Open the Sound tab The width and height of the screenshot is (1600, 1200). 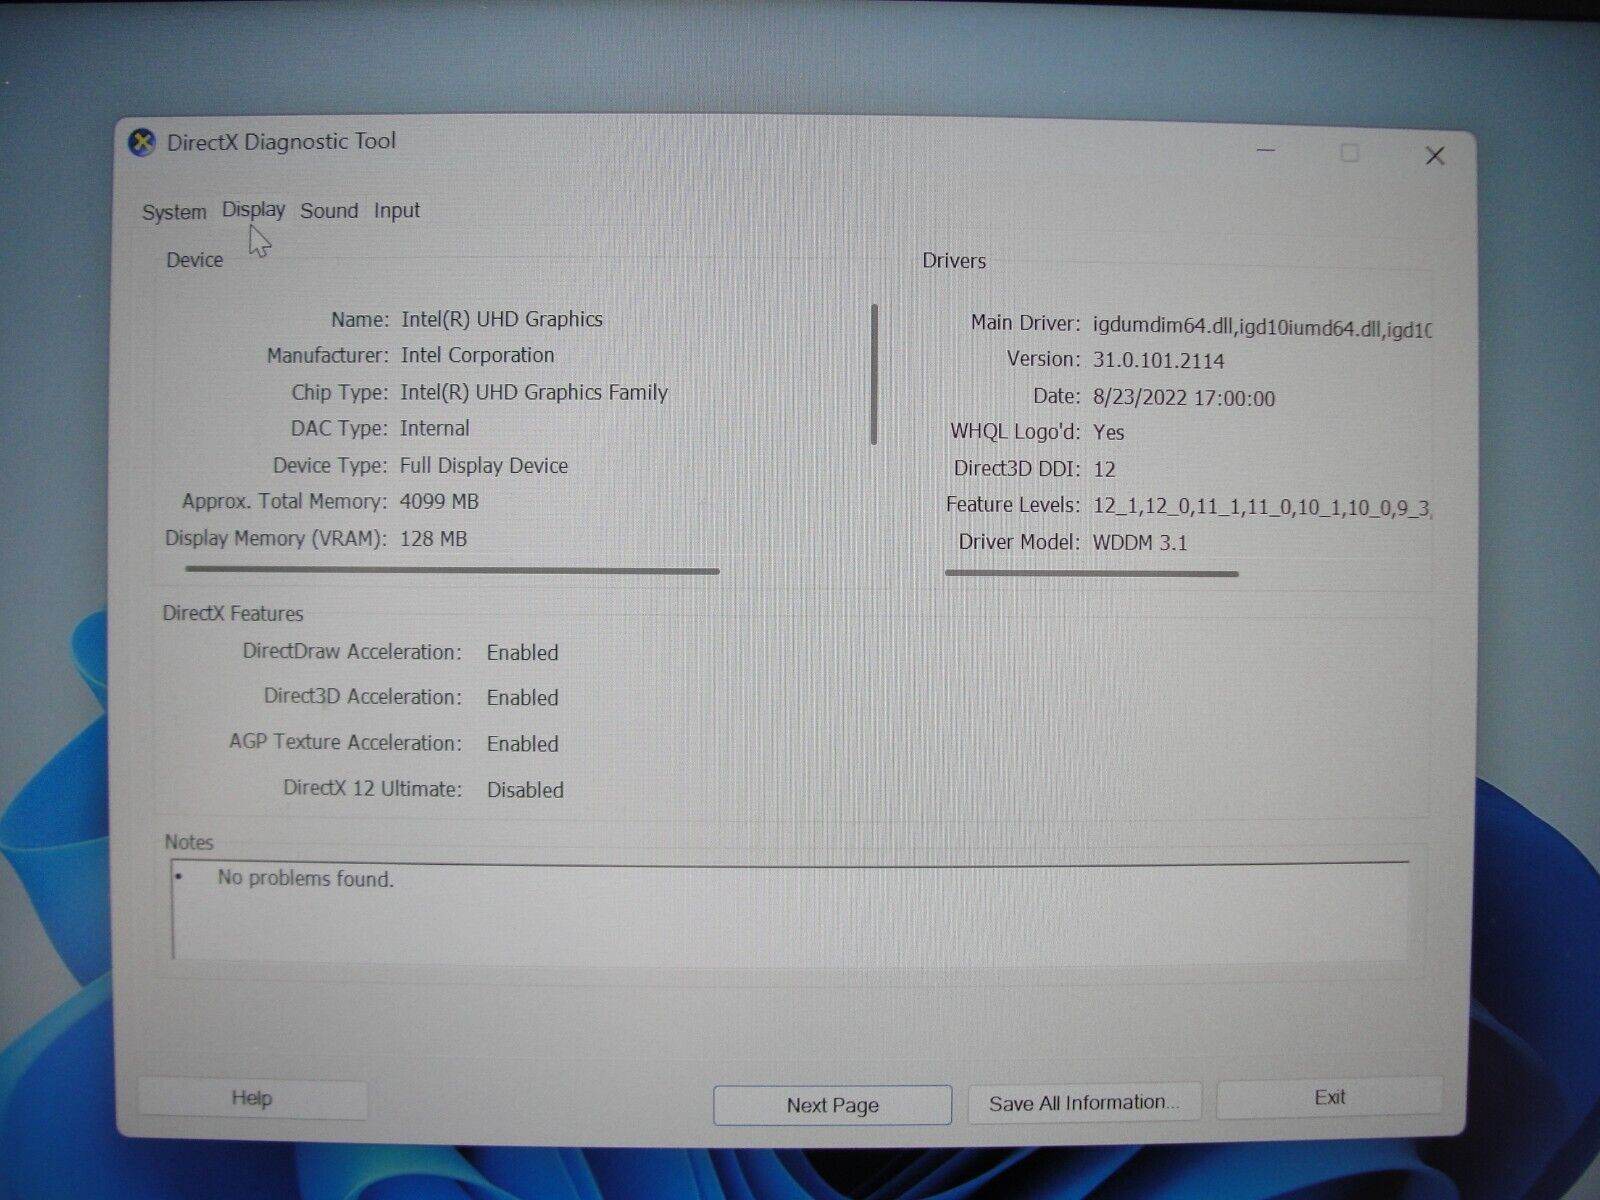(x=329, y=211)
